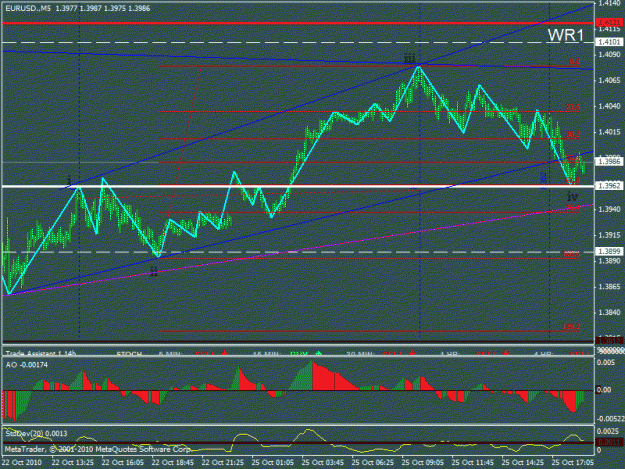Viewport: 625px width, 469px height.
Task: Select the black wave iv label
Action: pyautogui.click(x=573, y=196)
